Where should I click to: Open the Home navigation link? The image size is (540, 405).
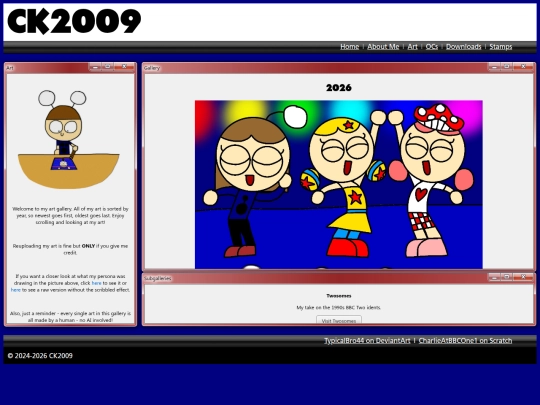(x=350, y=46)
